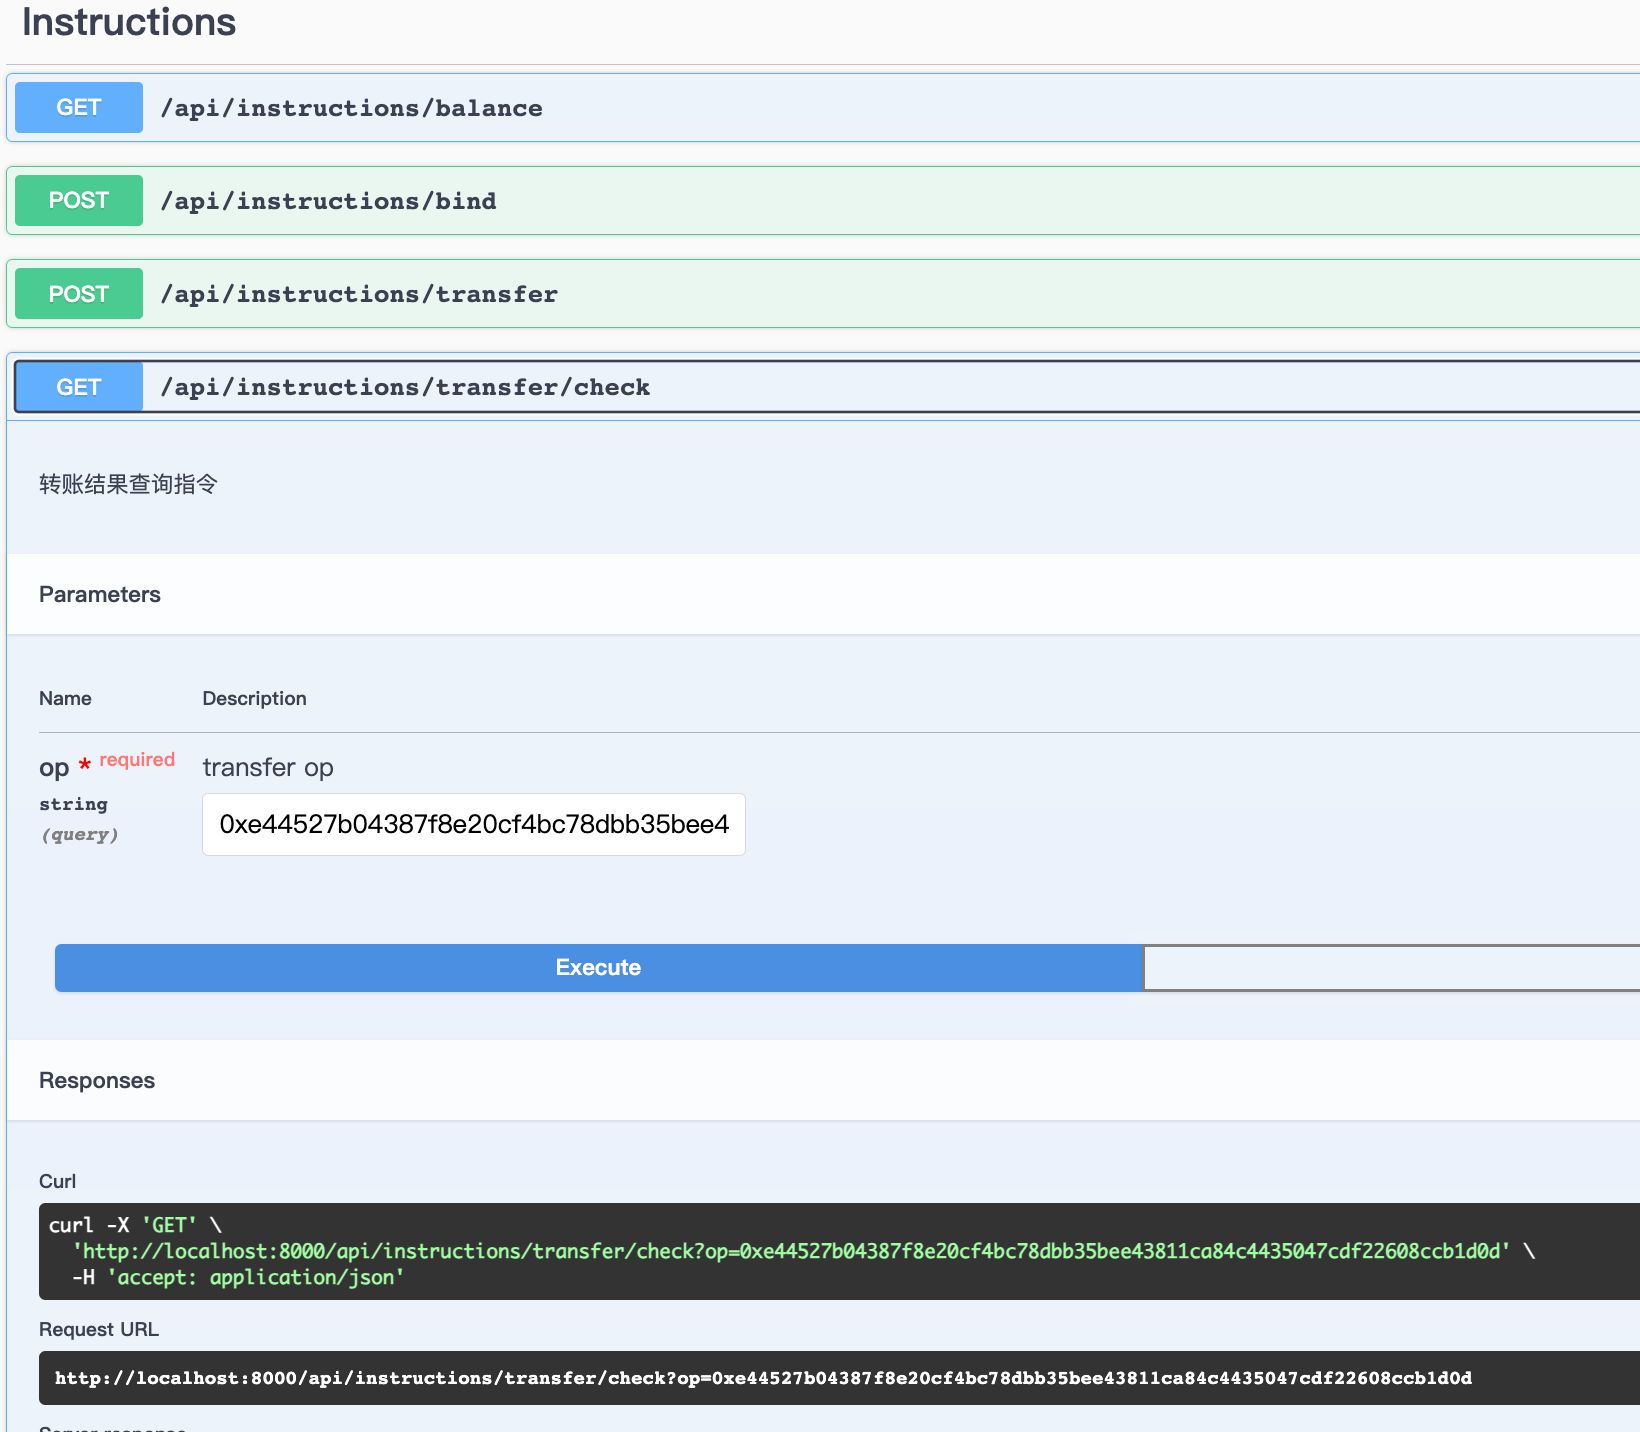
Task: Click the 'Curl' label
Action: point(57,1182)
